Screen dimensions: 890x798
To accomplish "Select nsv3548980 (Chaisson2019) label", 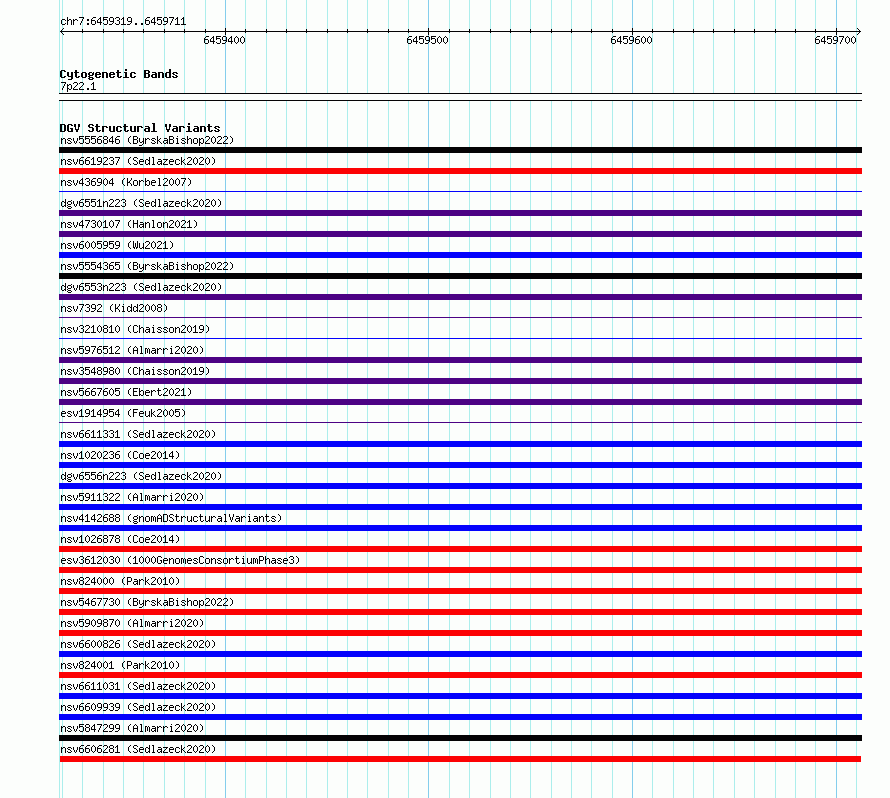I will (x=135, y=371).
